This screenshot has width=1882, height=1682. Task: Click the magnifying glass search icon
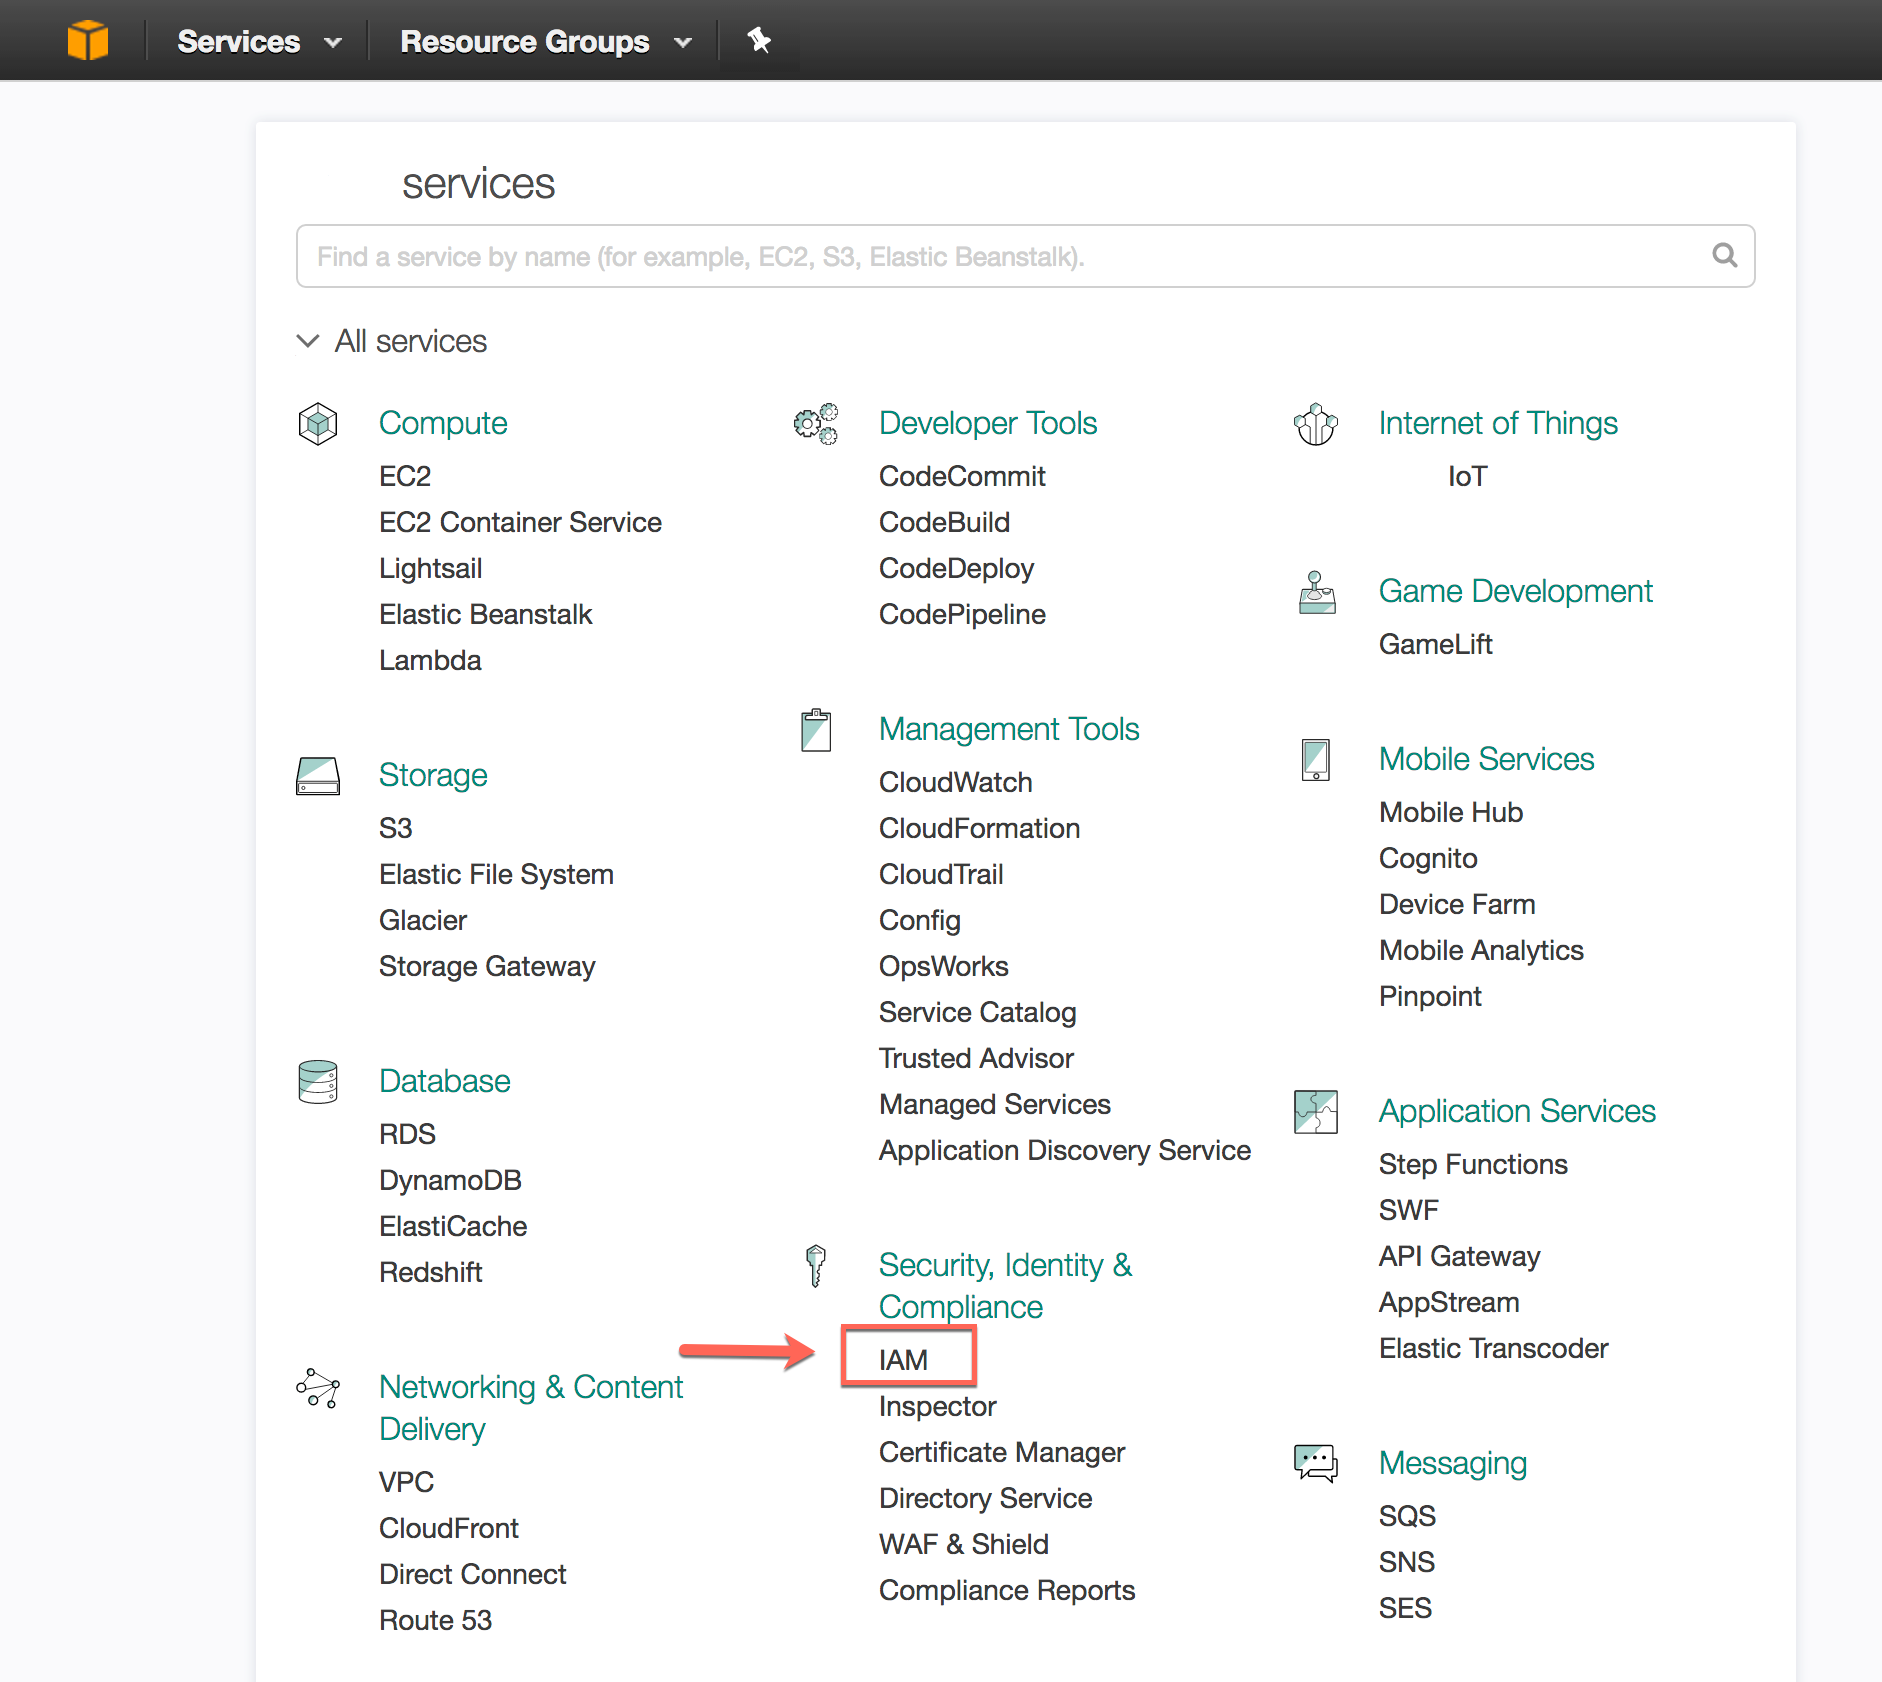1724,256
